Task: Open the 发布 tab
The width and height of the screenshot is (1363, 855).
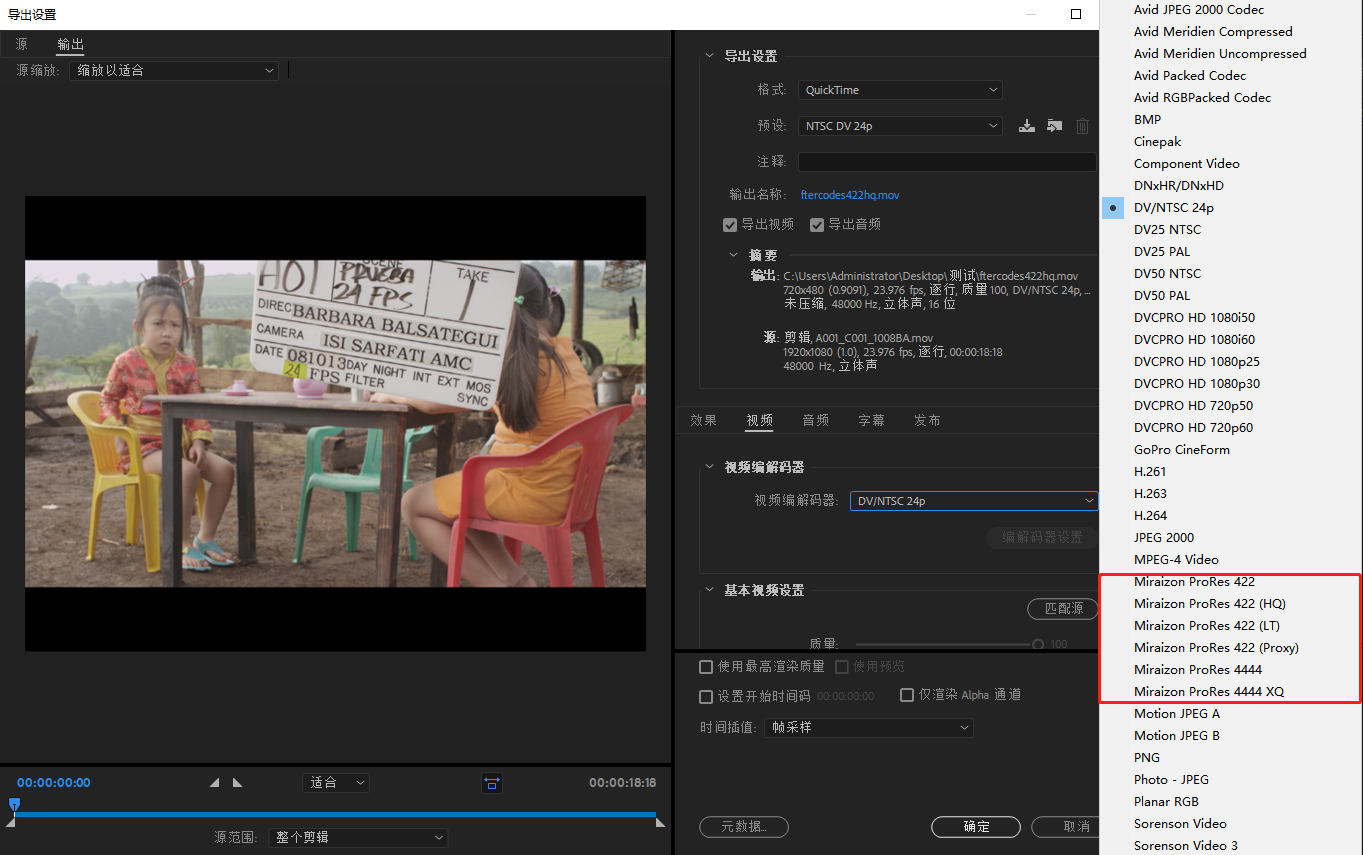Action: coord(927,421)
